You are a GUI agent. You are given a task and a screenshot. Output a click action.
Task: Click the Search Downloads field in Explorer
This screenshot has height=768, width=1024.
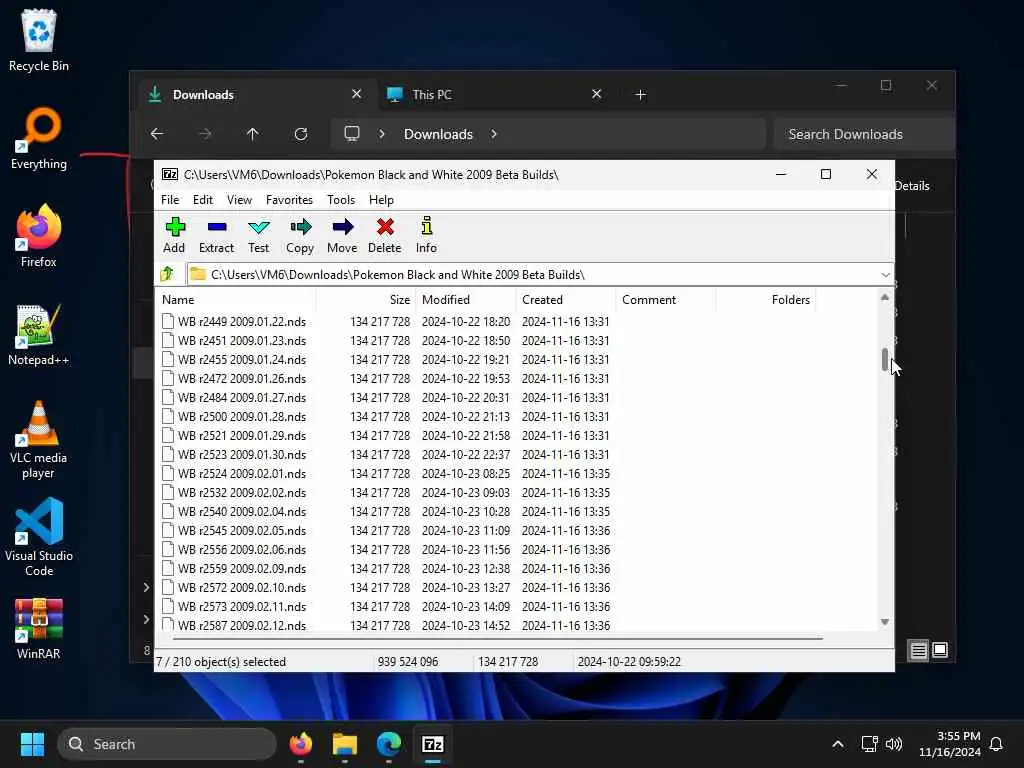pyautogui.click(x=864, y=134)
